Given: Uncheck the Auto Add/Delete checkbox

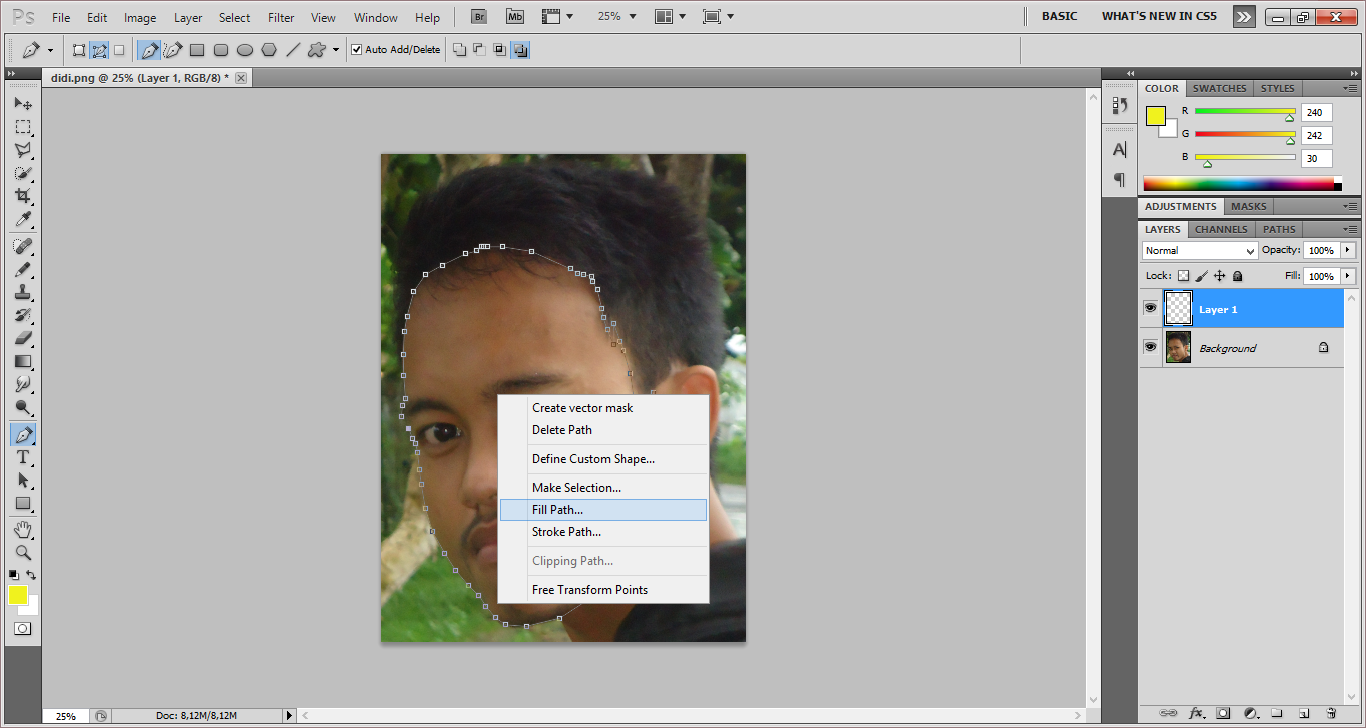Looking at the screenshot, I should (x=356, y=50).
